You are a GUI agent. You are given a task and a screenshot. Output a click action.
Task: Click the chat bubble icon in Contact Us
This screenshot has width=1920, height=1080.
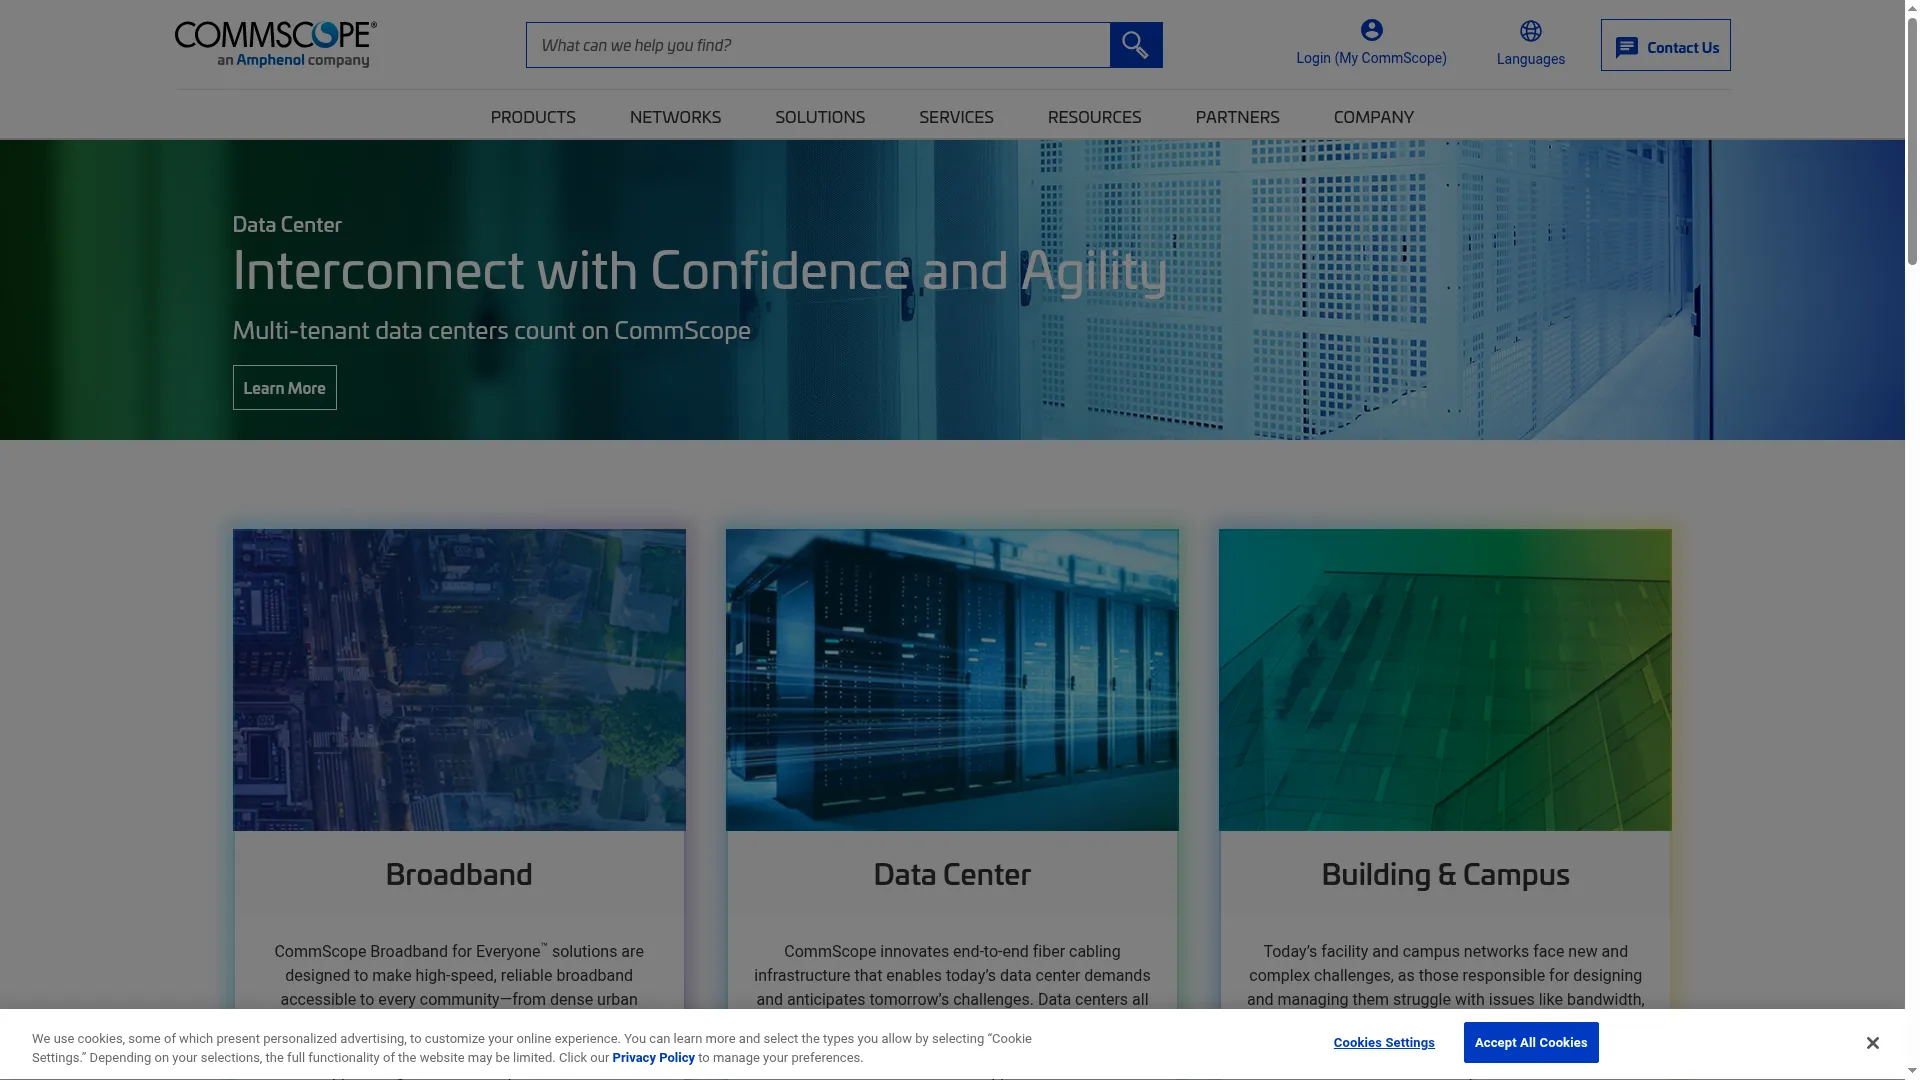(x=1627, y=47)
